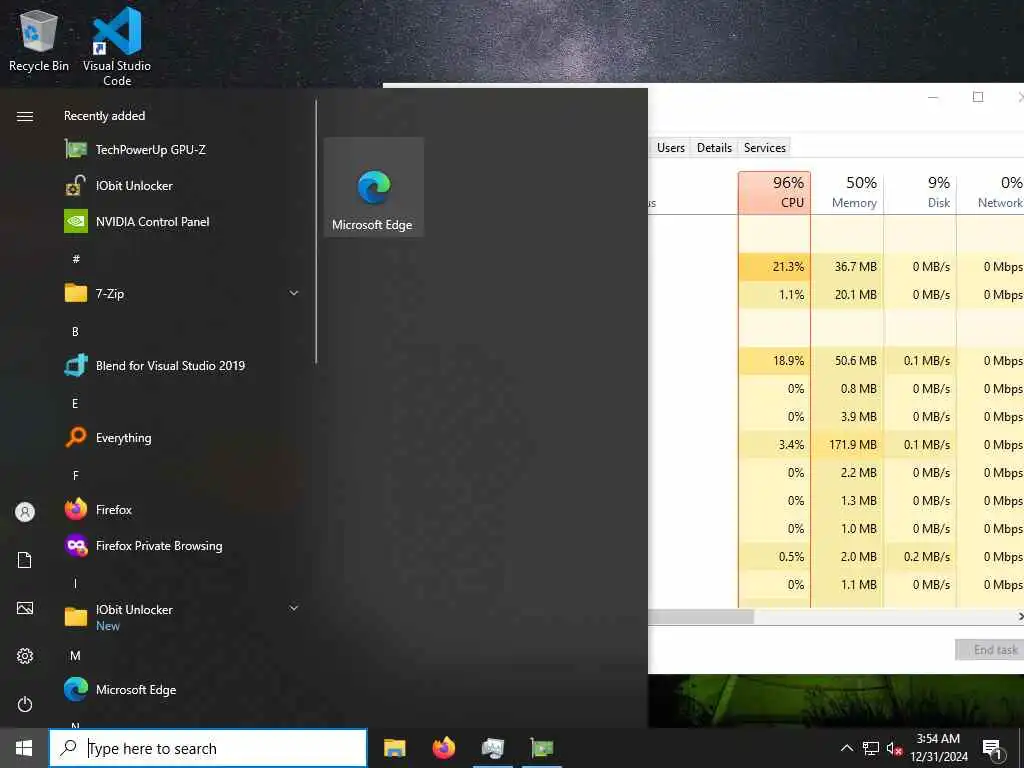Switch to Users tab in Task Manager

[671, 148]
